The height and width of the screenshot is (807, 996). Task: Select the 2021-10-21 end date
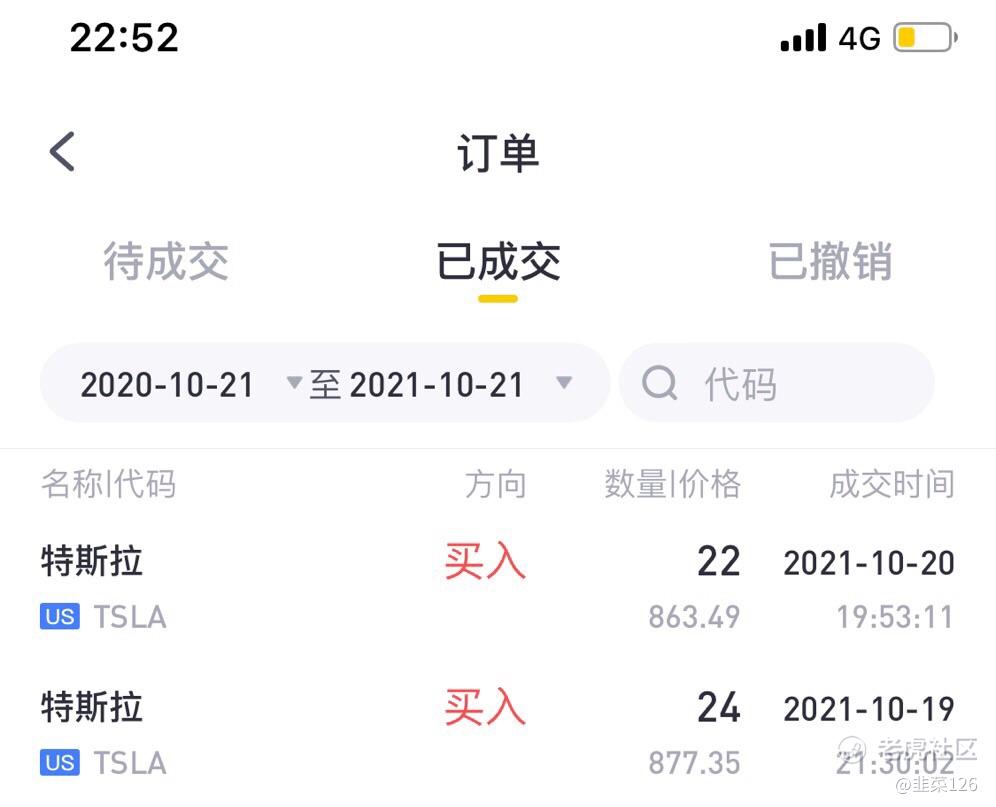coord(436,384)
